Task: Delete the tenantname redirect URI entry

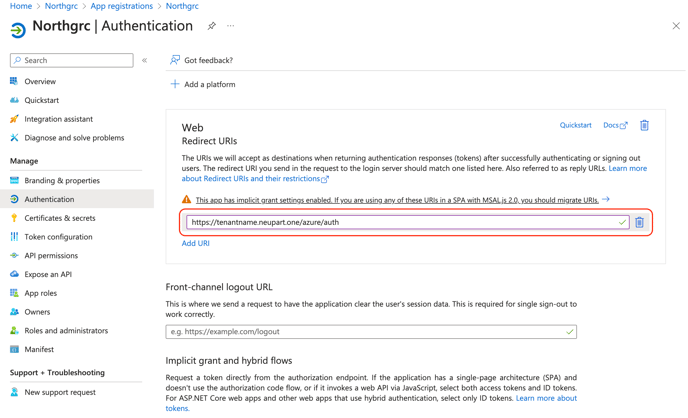Action: pyautogui.click(x=639, y=222)
